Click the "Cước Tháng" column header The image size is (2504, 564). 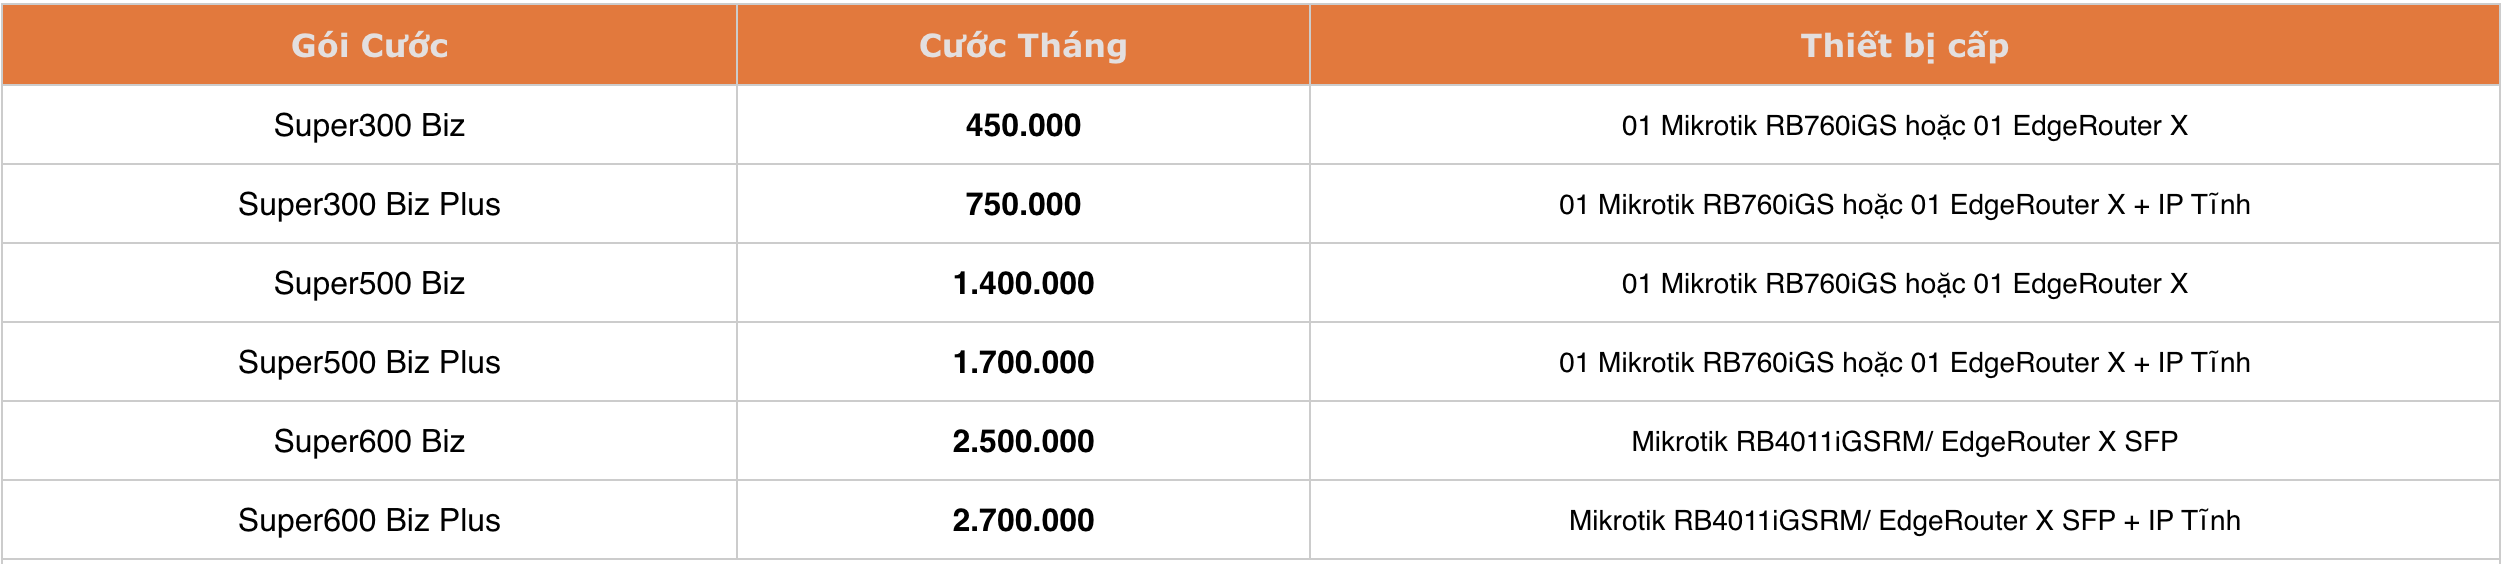click(1022, 45)
